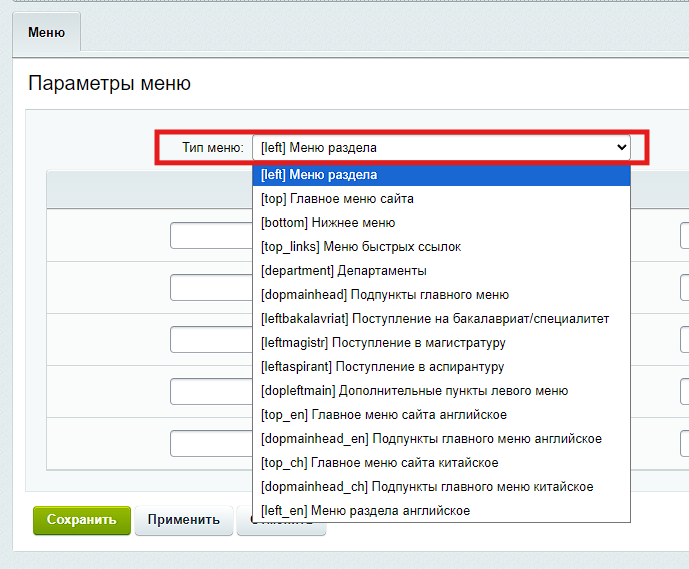Focus the second row's left input field
This screenshot has height=569, width=689.
[212, 287]
